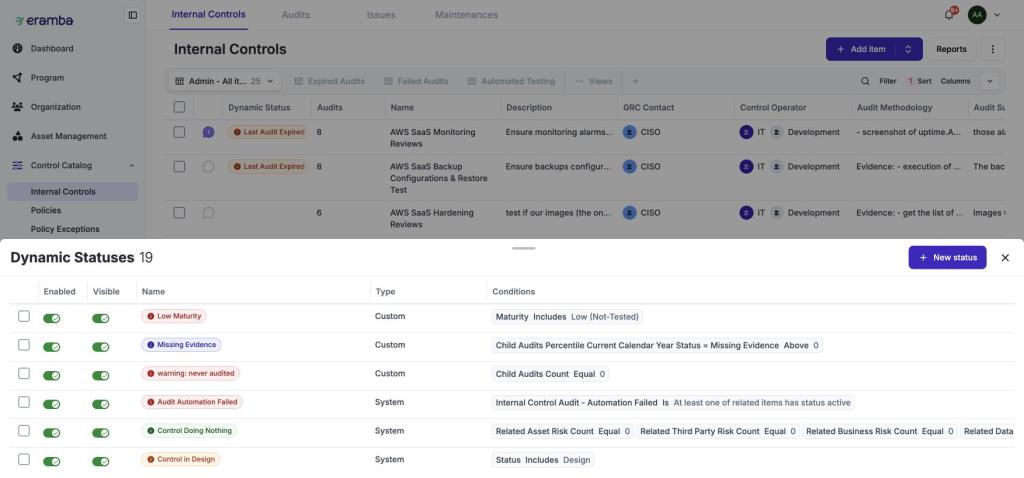Open the Control Catalog sidebar icon

pos(18,166)
